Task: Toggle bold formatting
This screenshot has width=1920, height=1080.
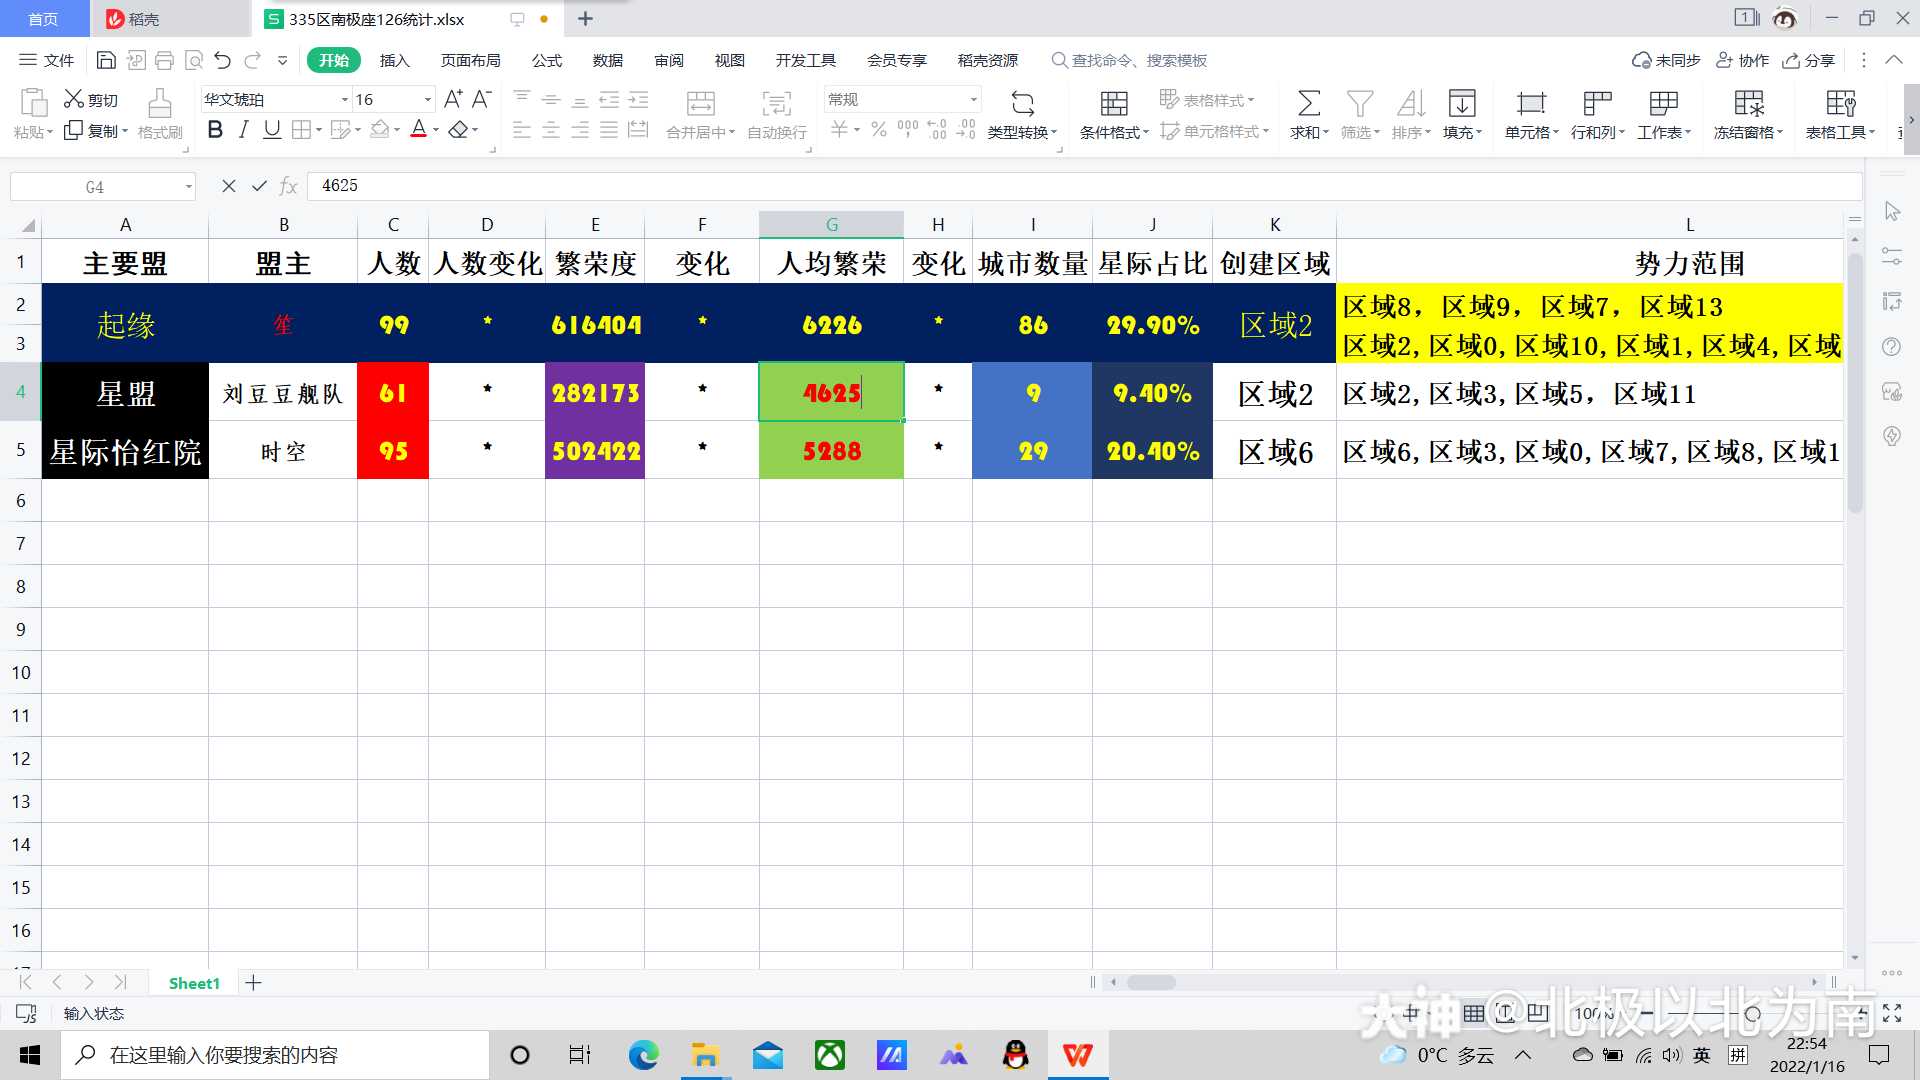Action: click(215, 130)
